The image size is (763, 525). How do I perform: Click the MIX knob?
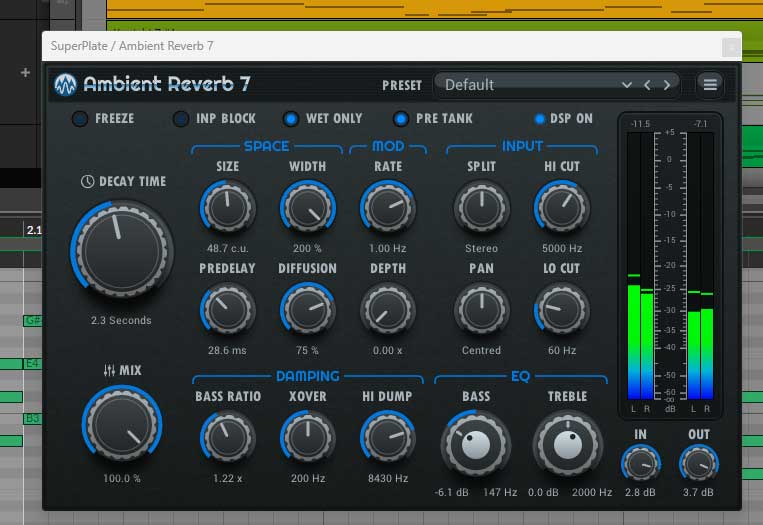point(122,424)
